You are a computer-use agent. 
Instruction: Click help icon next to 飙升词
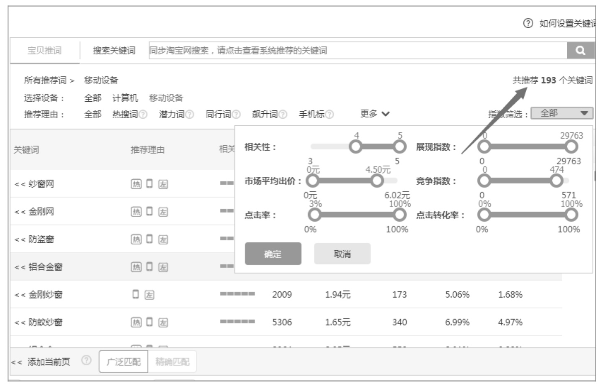pyautogui.click(x=283, y=114)
